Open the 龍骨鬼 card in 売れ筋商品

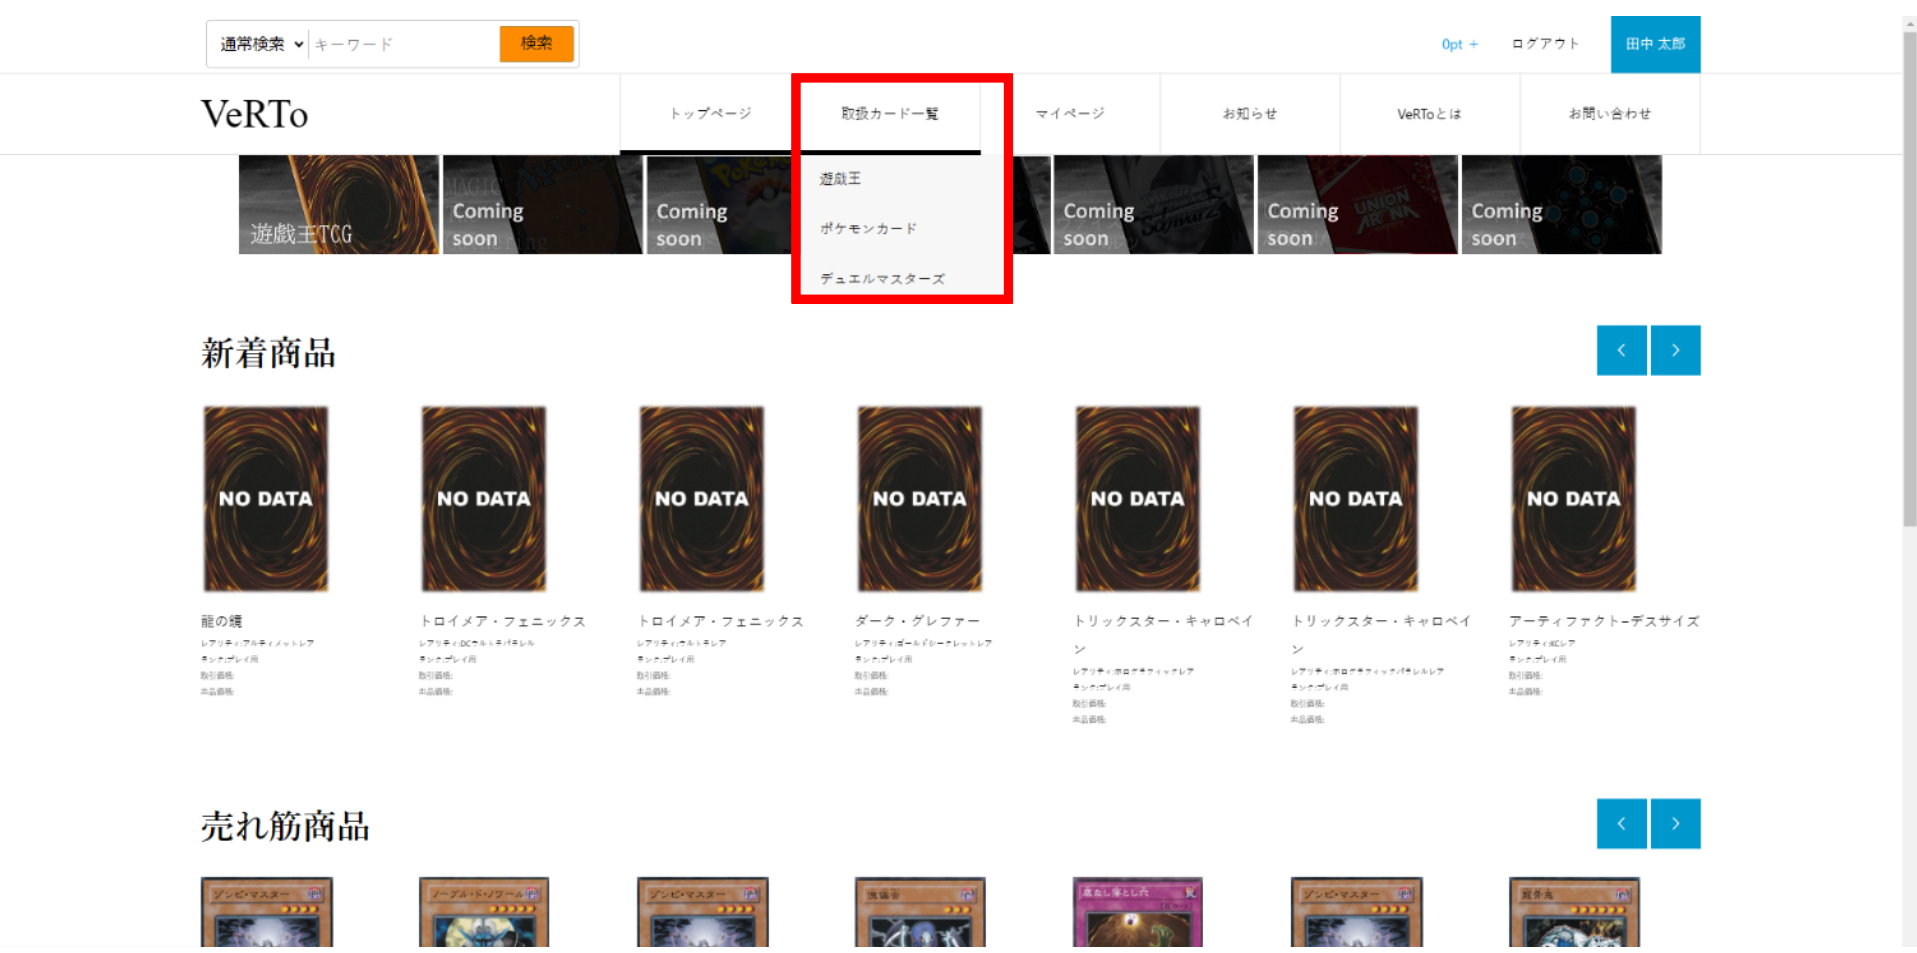[x=1574, y=912]
